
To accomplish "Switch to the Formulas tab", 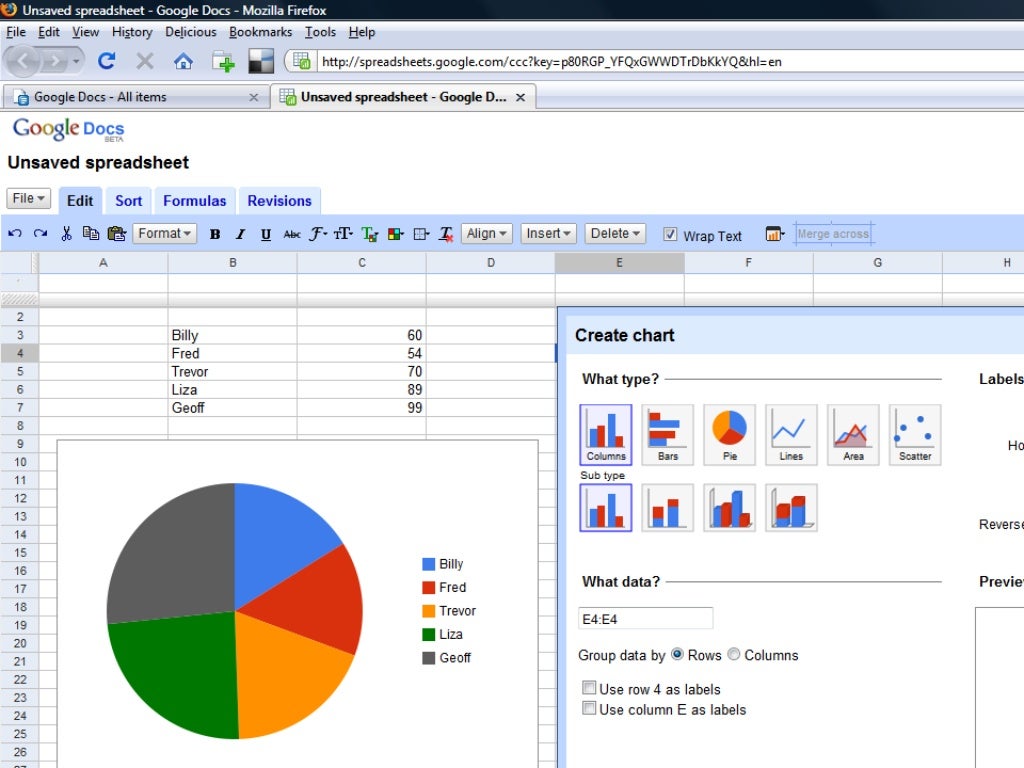I will (195, 200).
